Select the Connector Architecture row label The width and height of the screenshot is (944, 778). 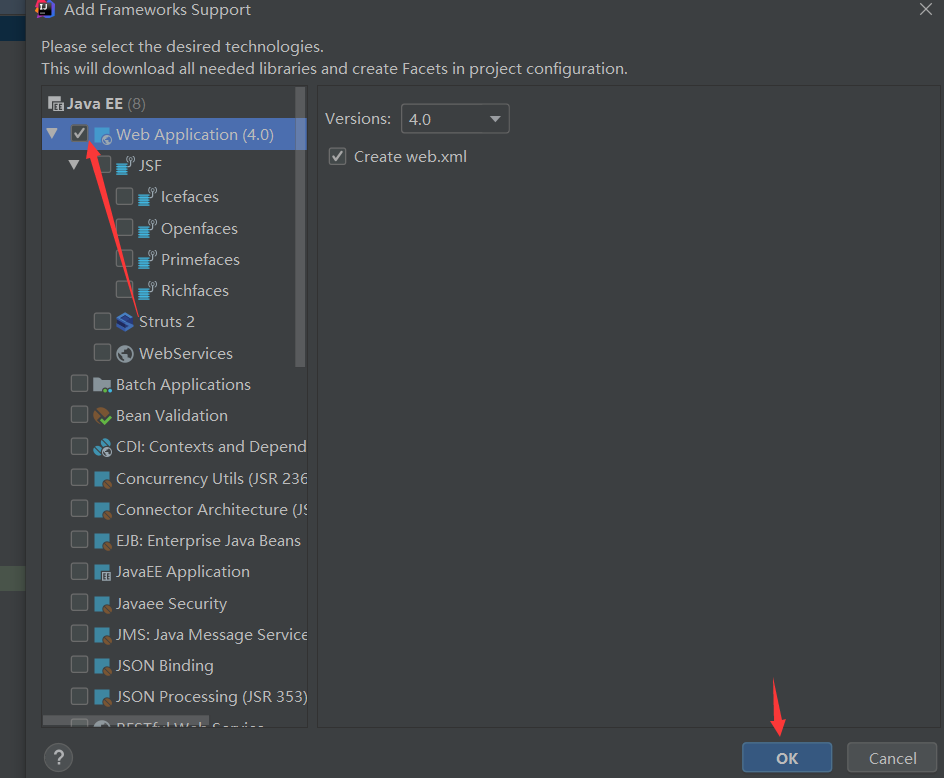tap(211, 510)
